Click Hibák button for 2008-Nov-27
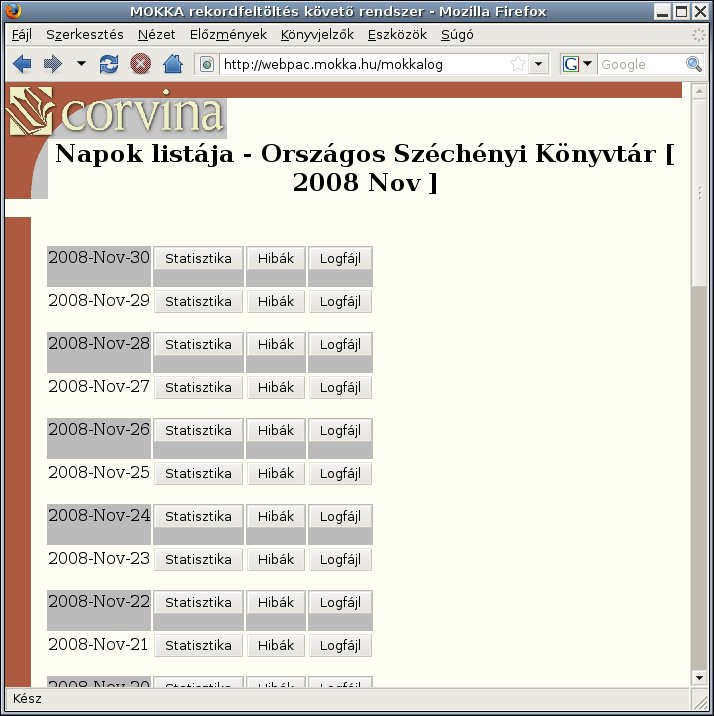Viewport: 714px width, 716px height. (276, 388)
